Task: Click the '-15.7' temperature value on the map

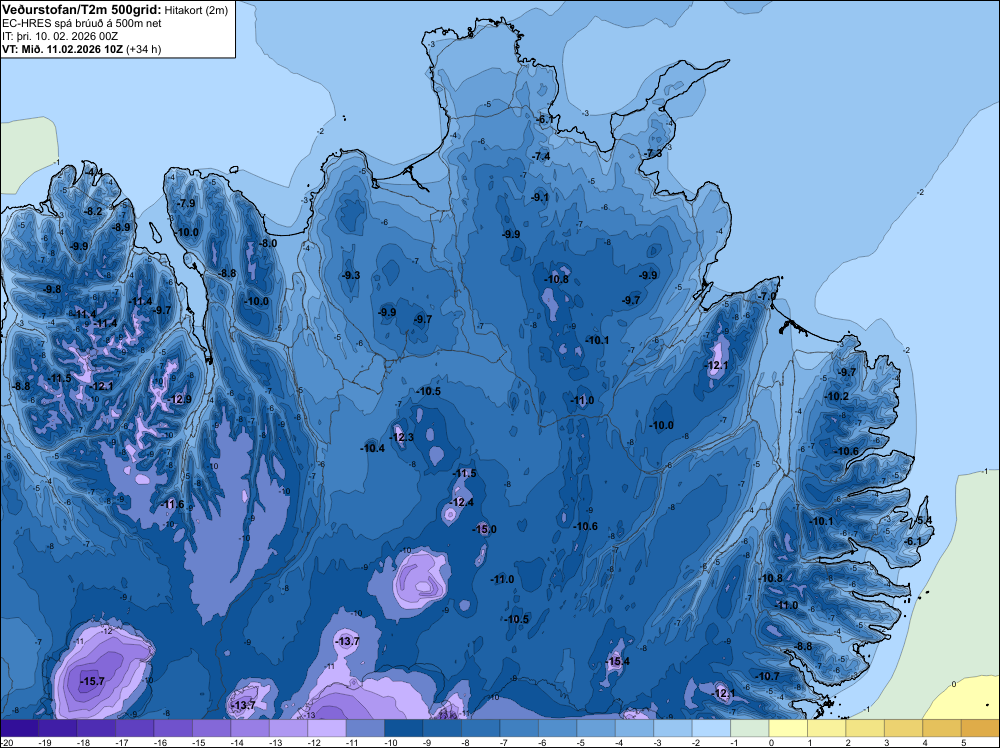Action: [x=92, y=682]
